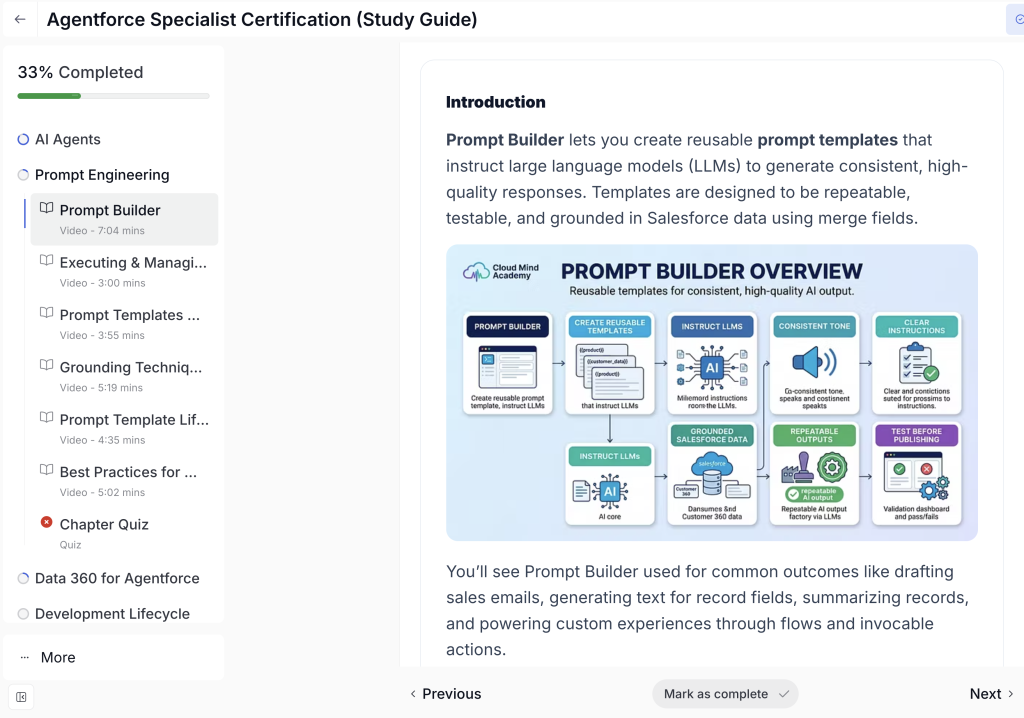Go back using the left arrow icon
The width and height of the screenshot is (1024, 718).
point(20,20)
